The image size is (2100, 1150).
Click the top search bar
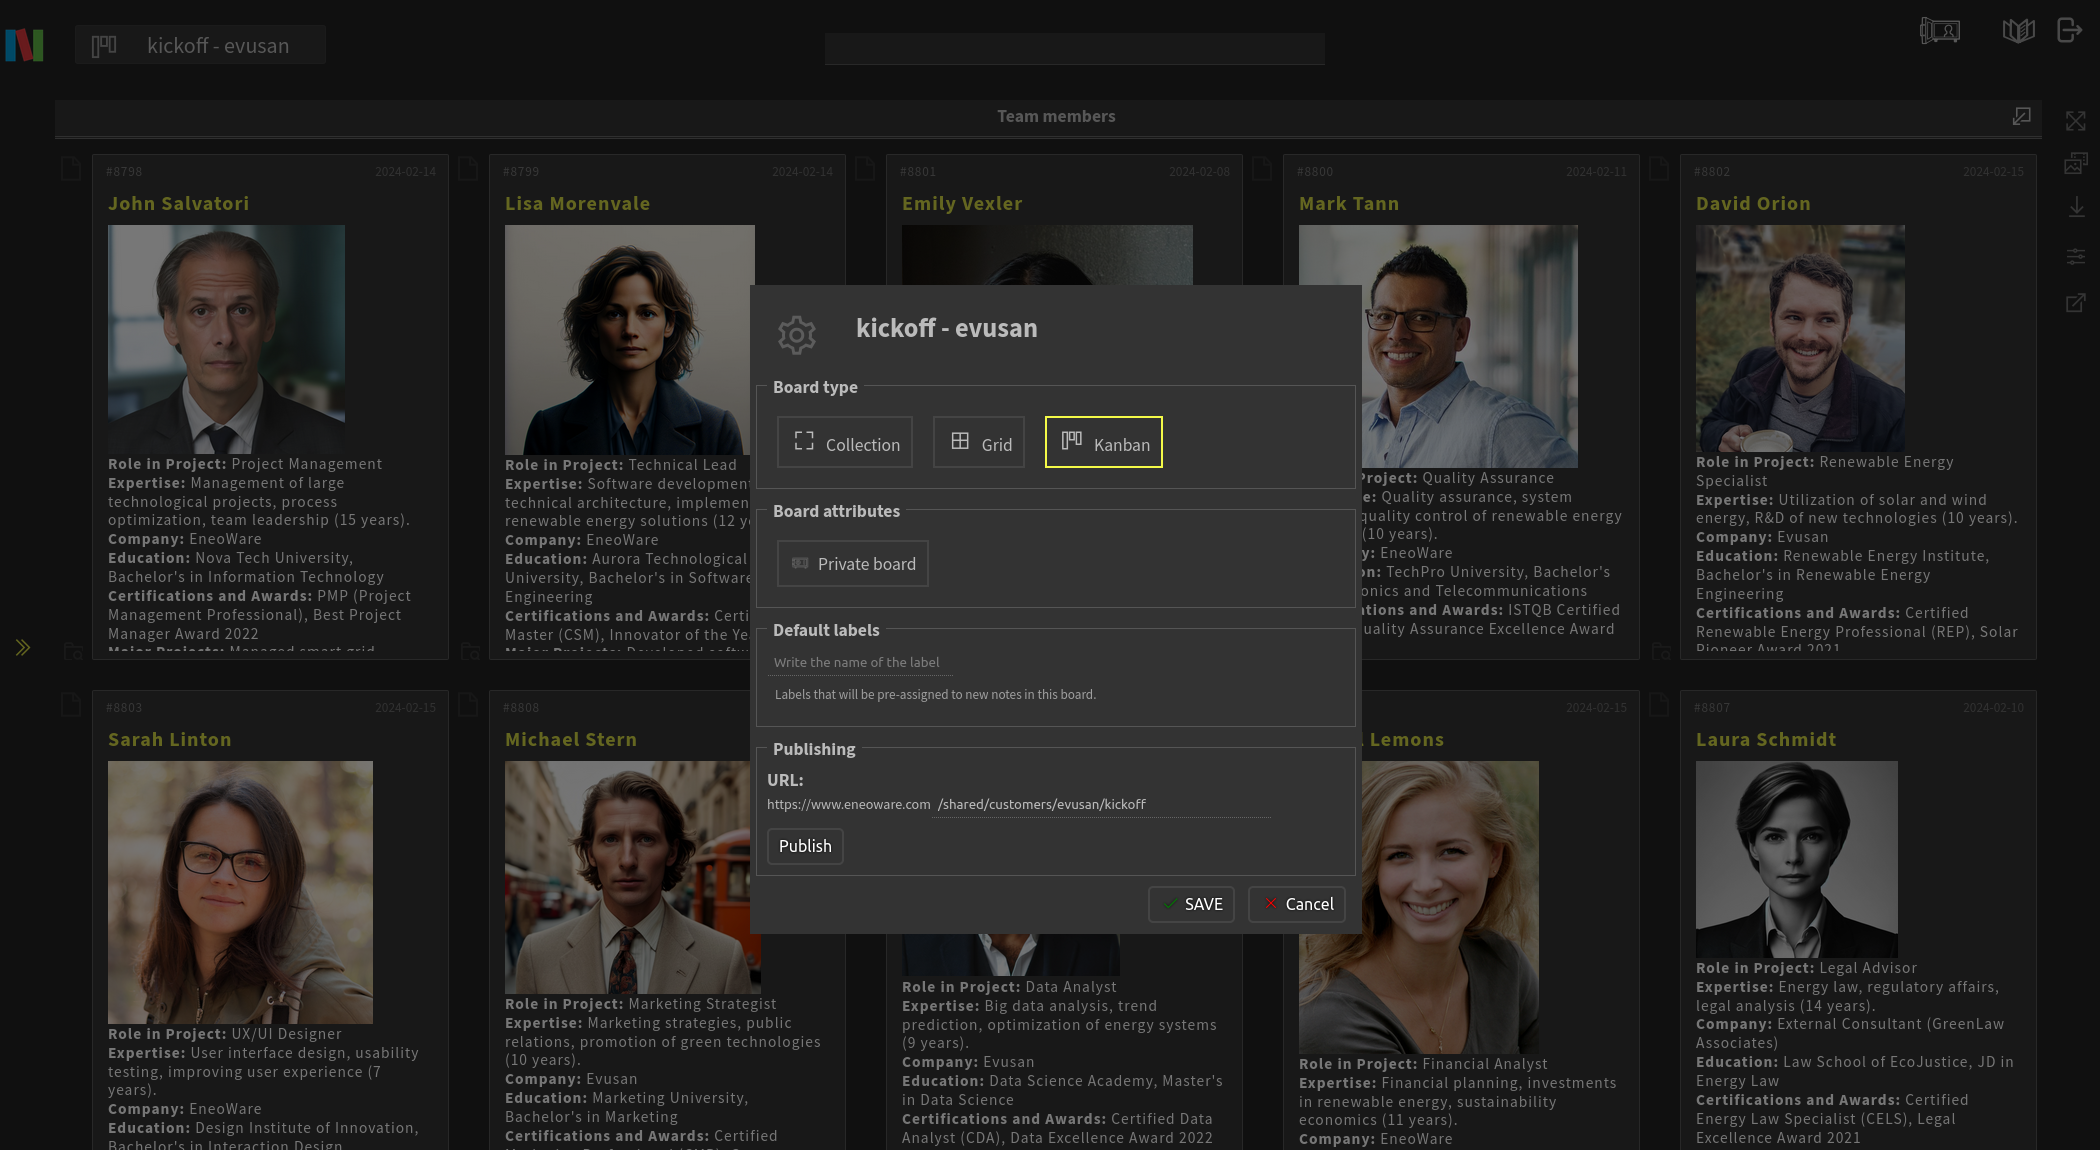pyautogui.click(x=1075, y=49)
